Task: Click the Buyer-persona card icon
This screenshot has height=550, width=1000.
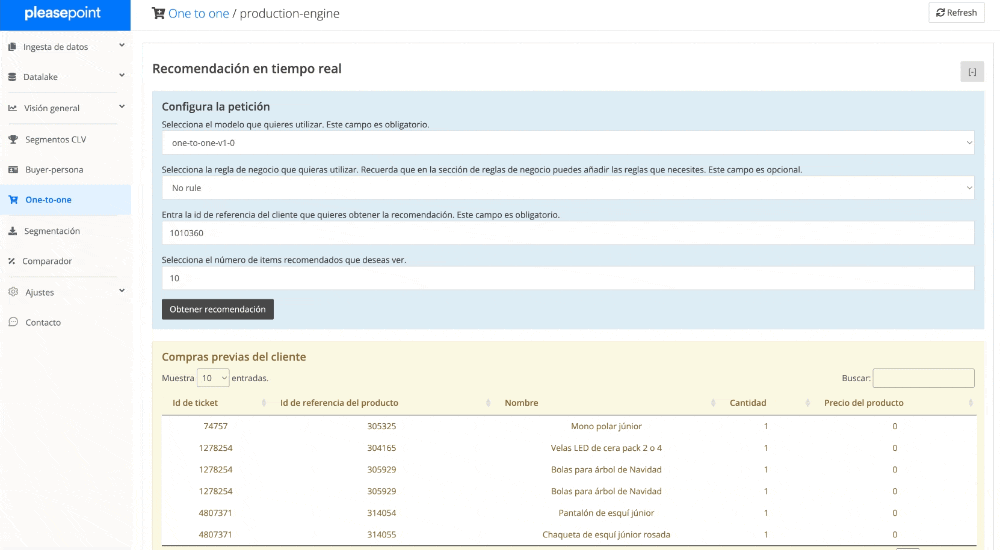Action: coord(13,170)
